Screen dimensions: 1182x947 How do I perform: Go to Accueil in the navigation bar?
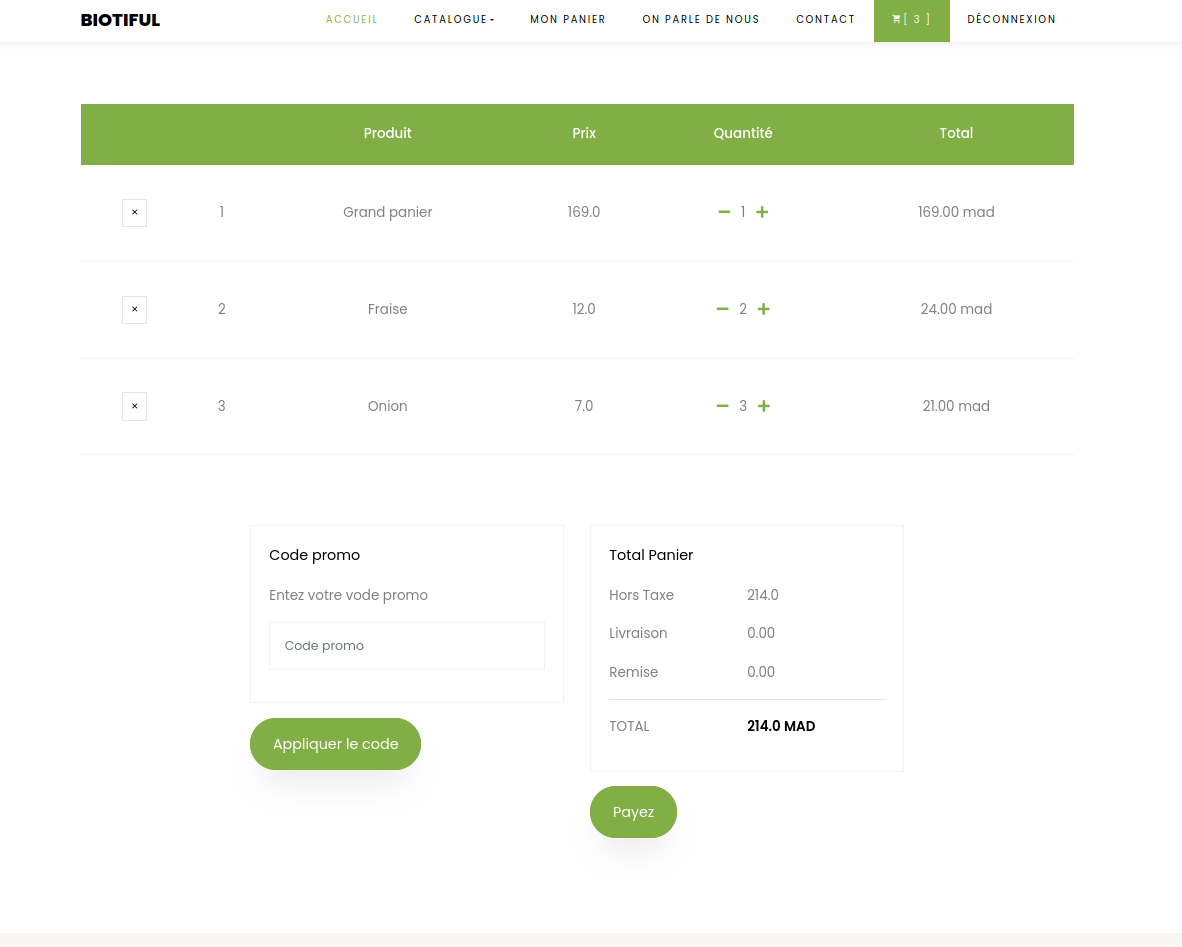(351, 20)
